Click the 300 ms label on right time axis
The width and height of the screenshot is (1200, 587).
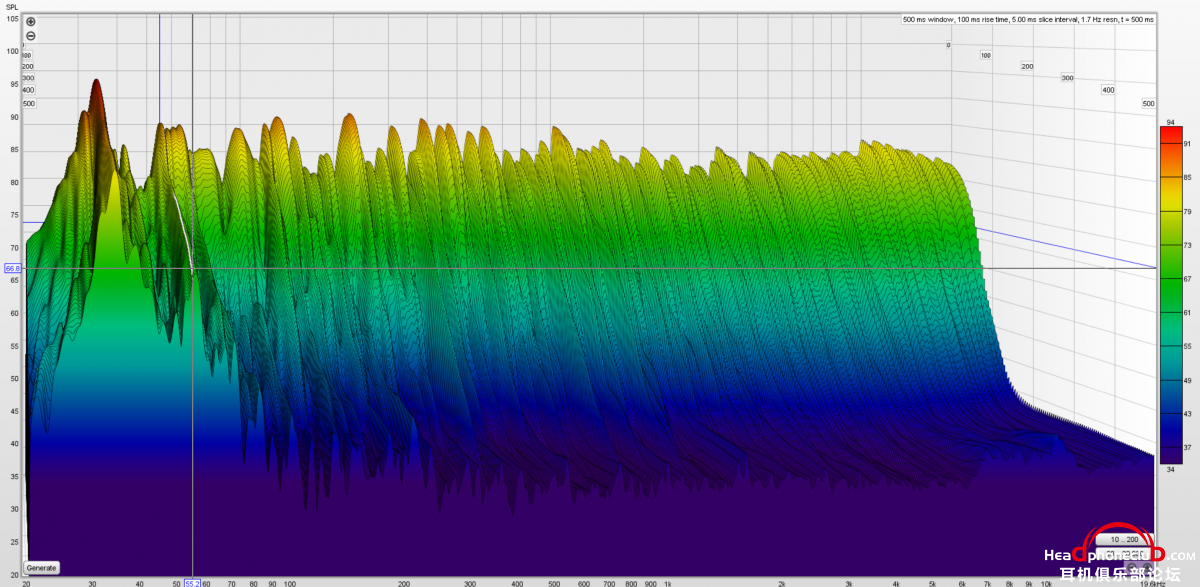(1067, 78)
